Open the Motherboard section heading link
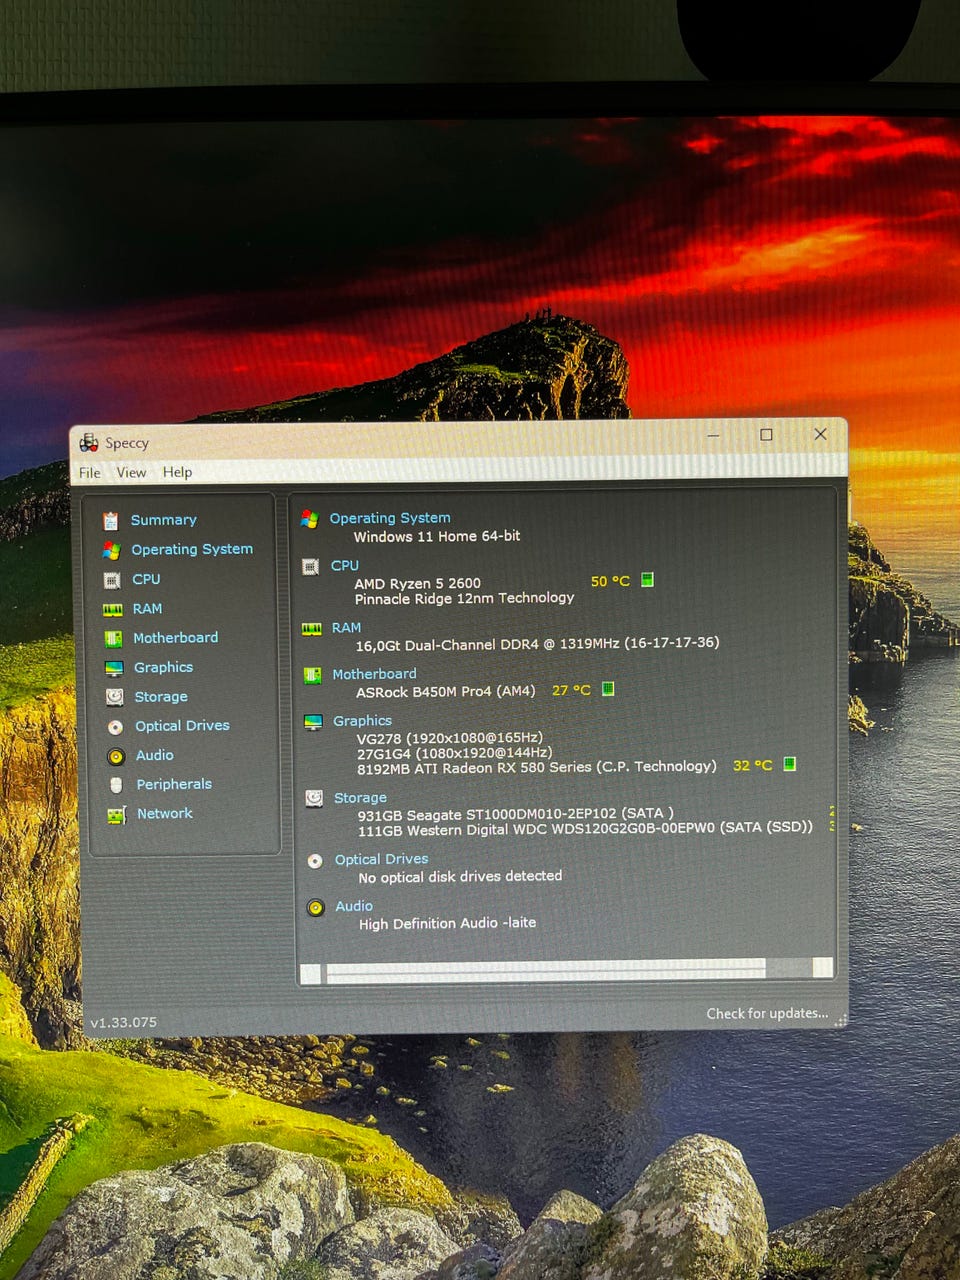This screenshot has height=1280, width=960. pos(375,674)
